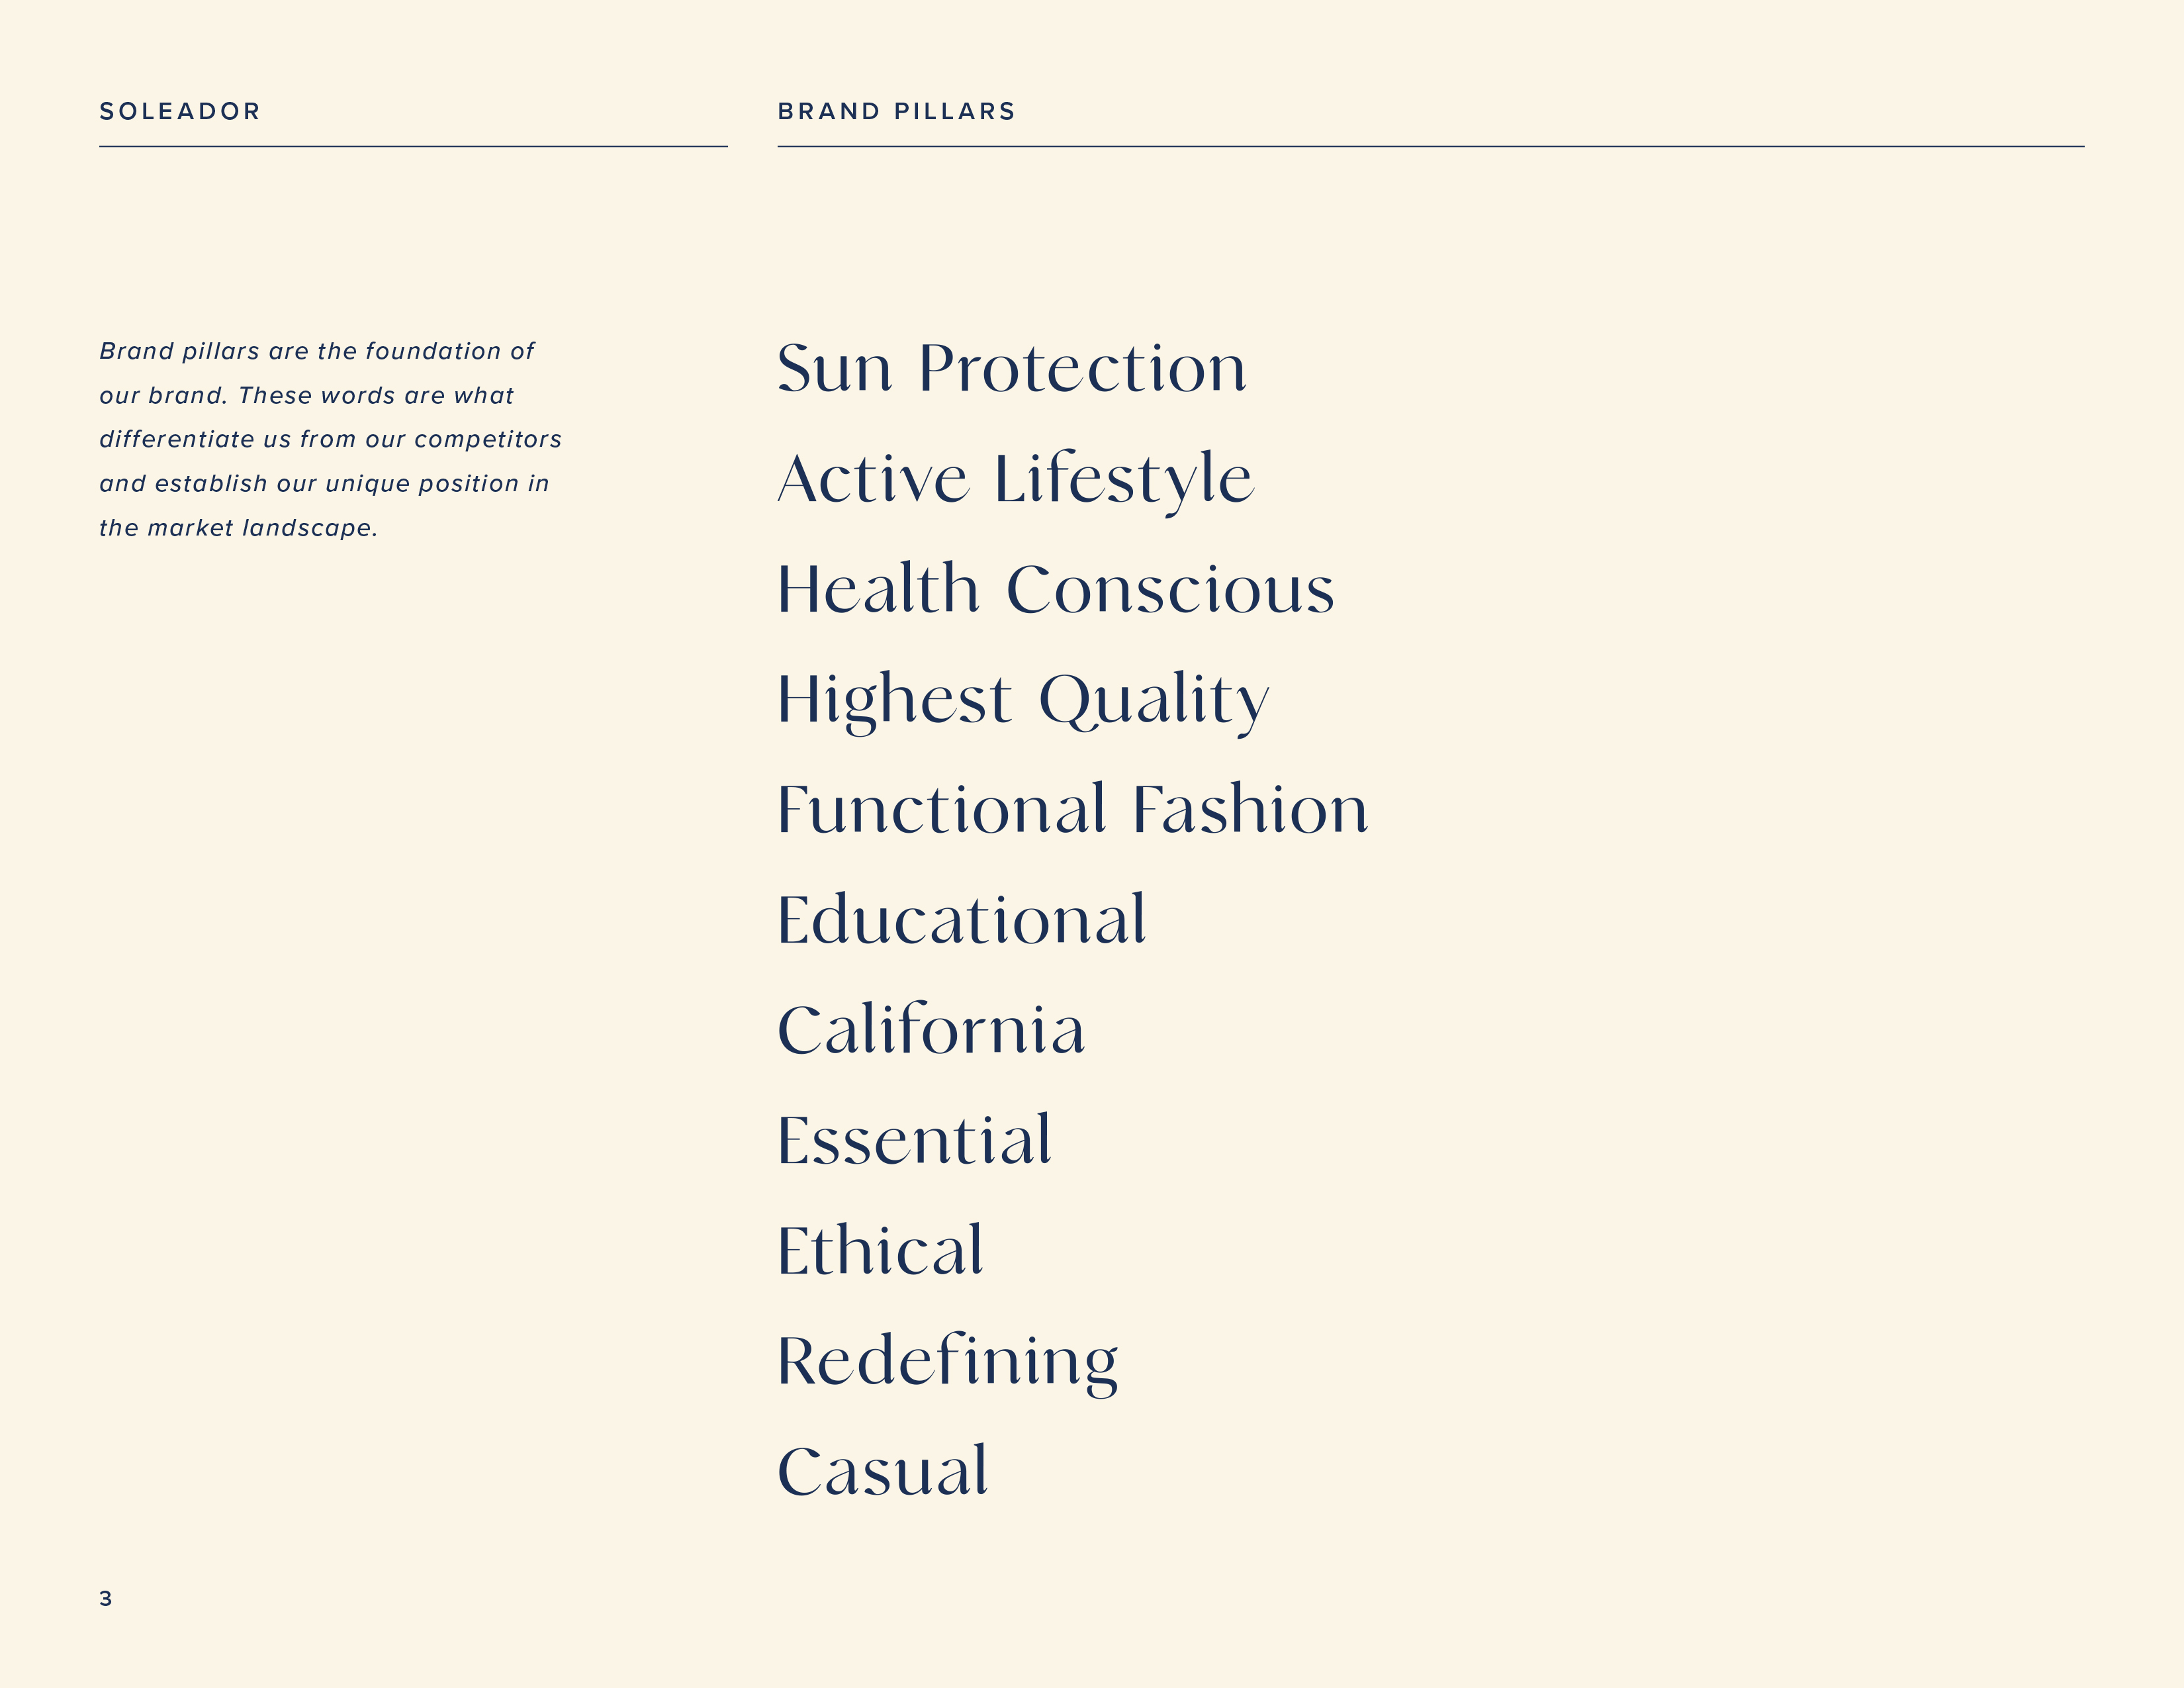Screen dimensions: 2184x1688
Task: Click the page number 3
Action: [106, 1598]
